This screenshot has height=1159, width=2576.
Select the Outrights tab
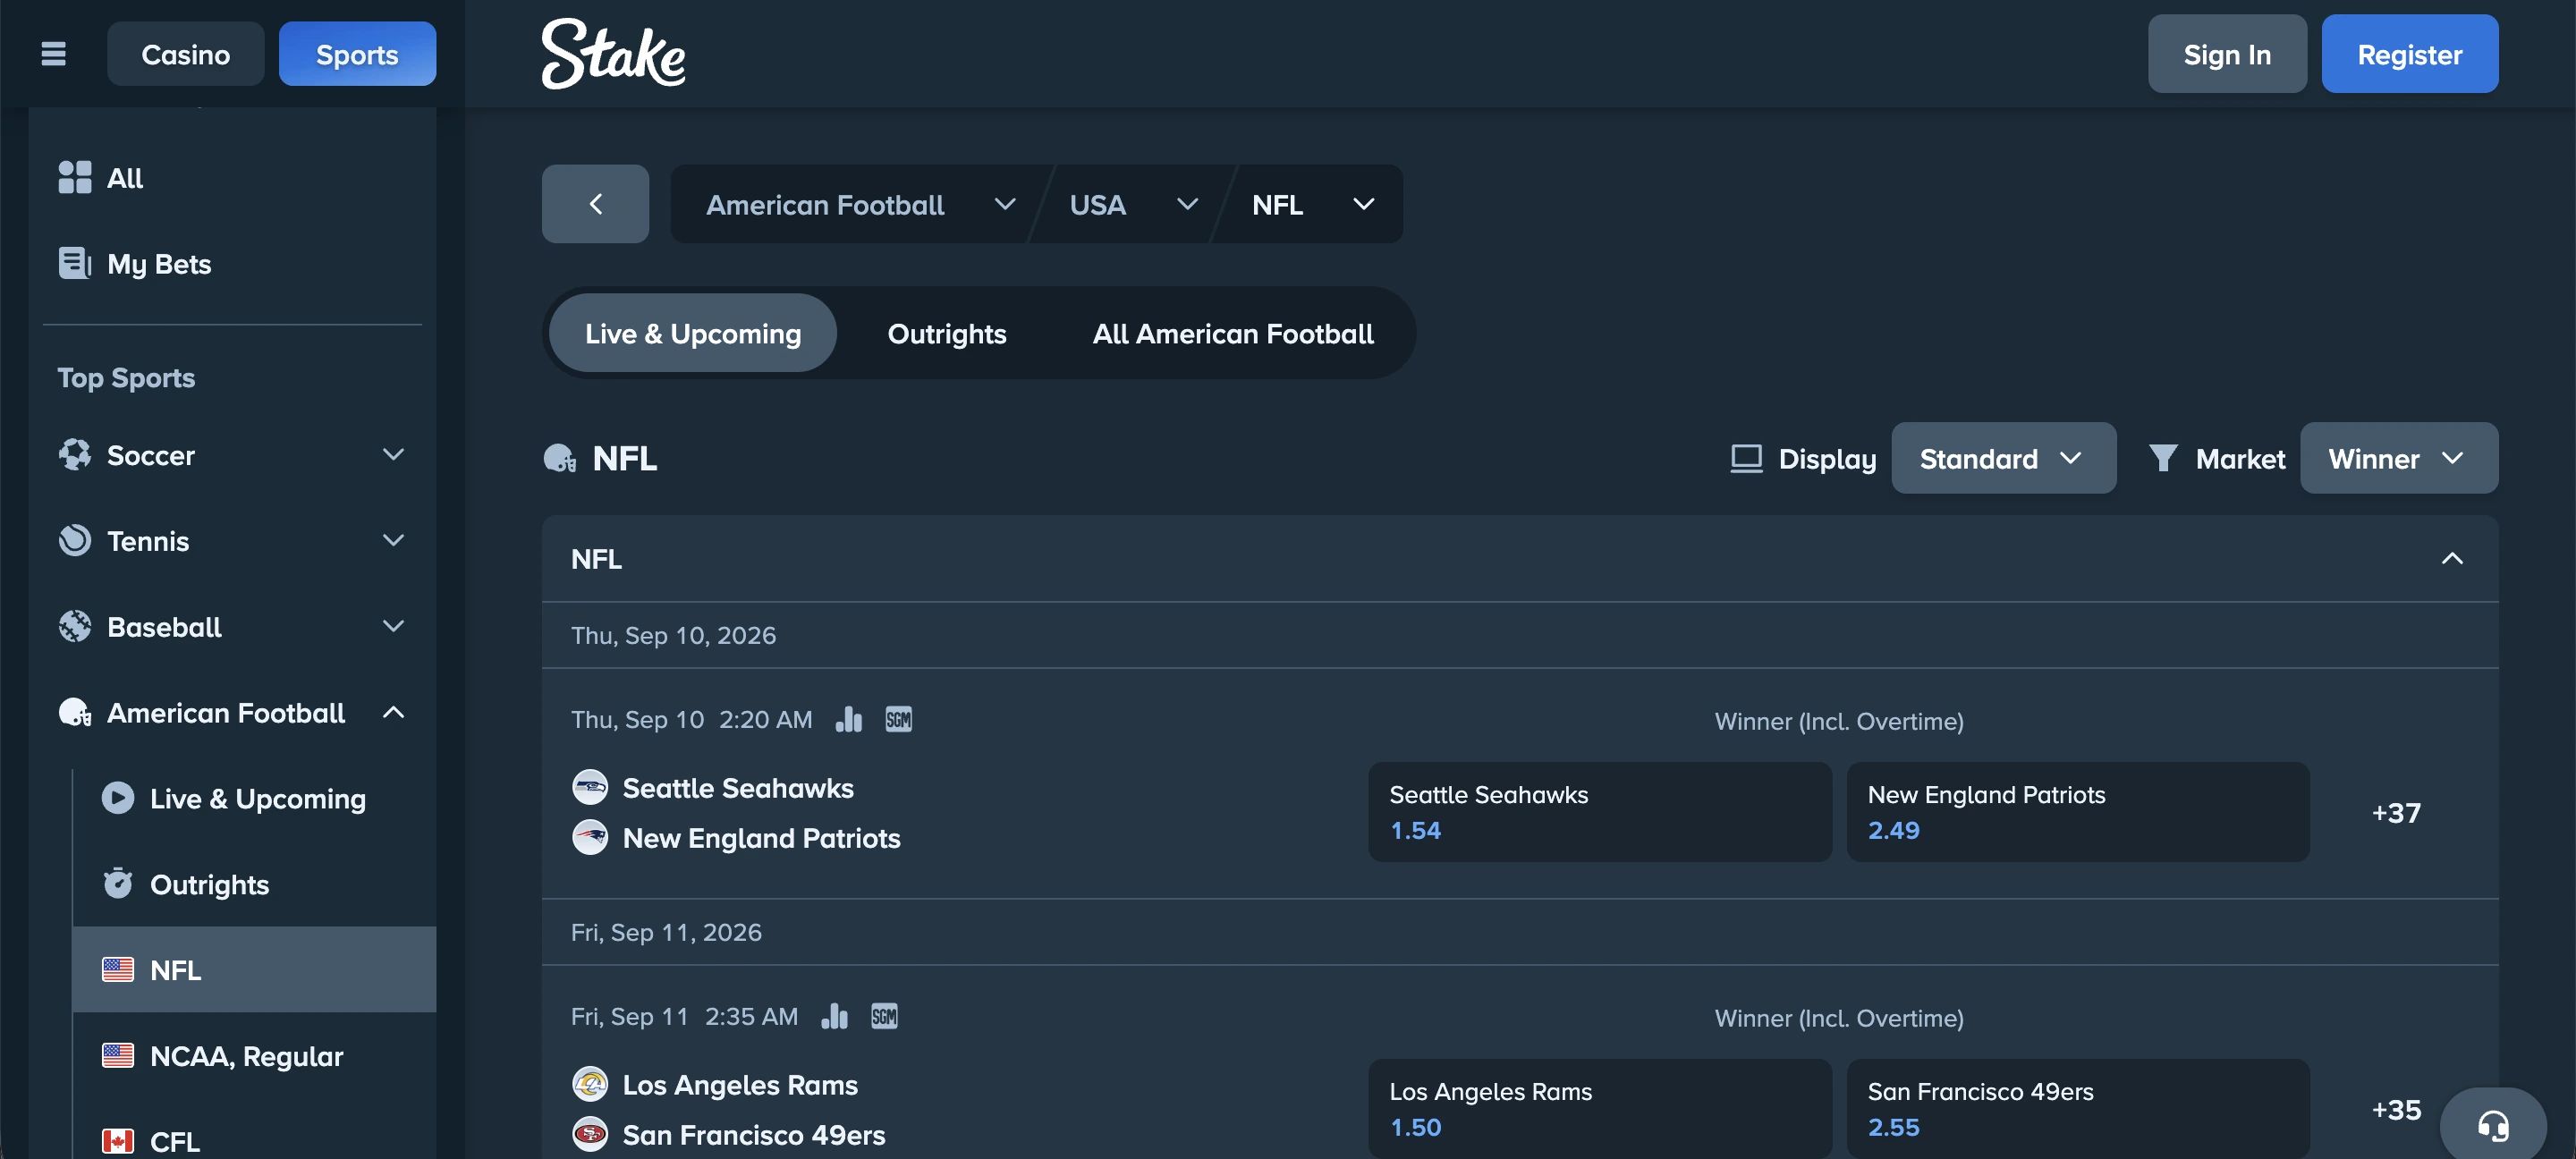[947, 333]
